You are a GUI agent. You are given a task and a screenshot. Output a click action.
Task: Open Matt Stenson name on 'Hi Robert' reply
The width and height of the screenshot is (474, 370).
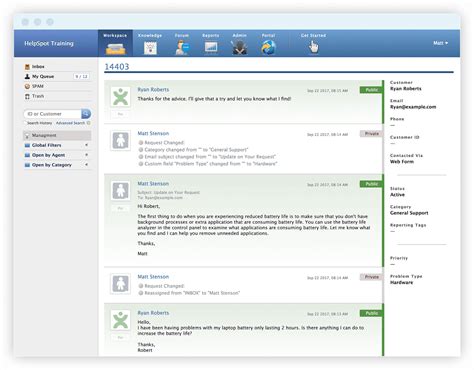(153, 184)
